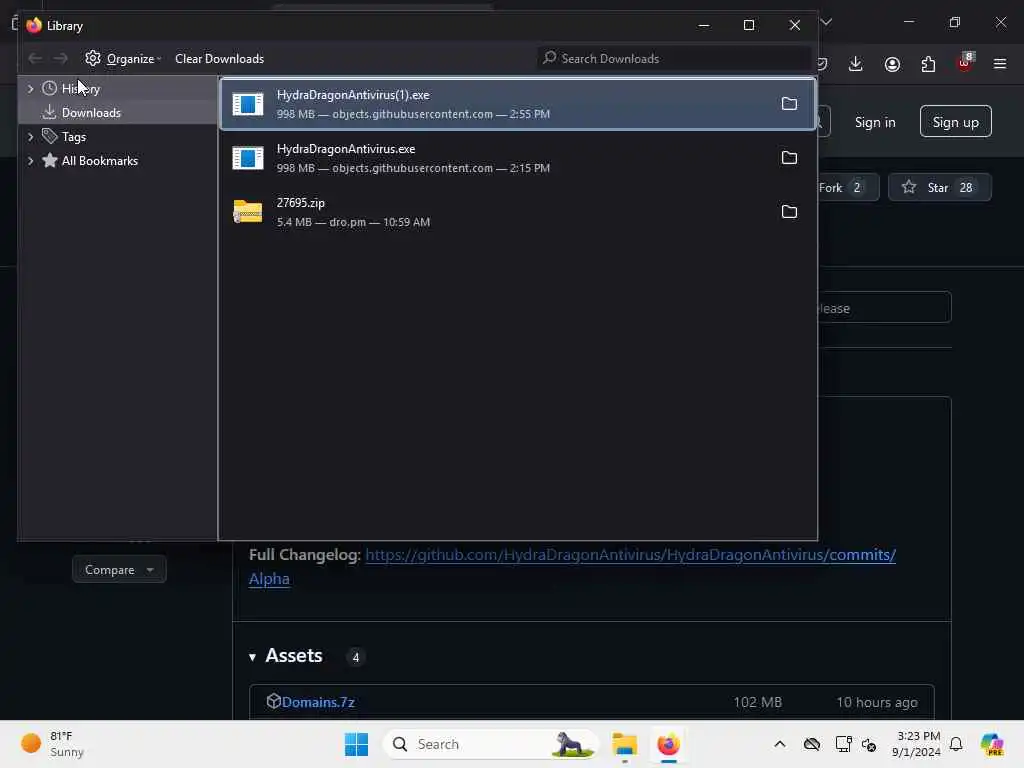Open Firefox account icon in toolbar
Image resolution: width=1024 pixels, height=768 pixels.
pos(892,64)
